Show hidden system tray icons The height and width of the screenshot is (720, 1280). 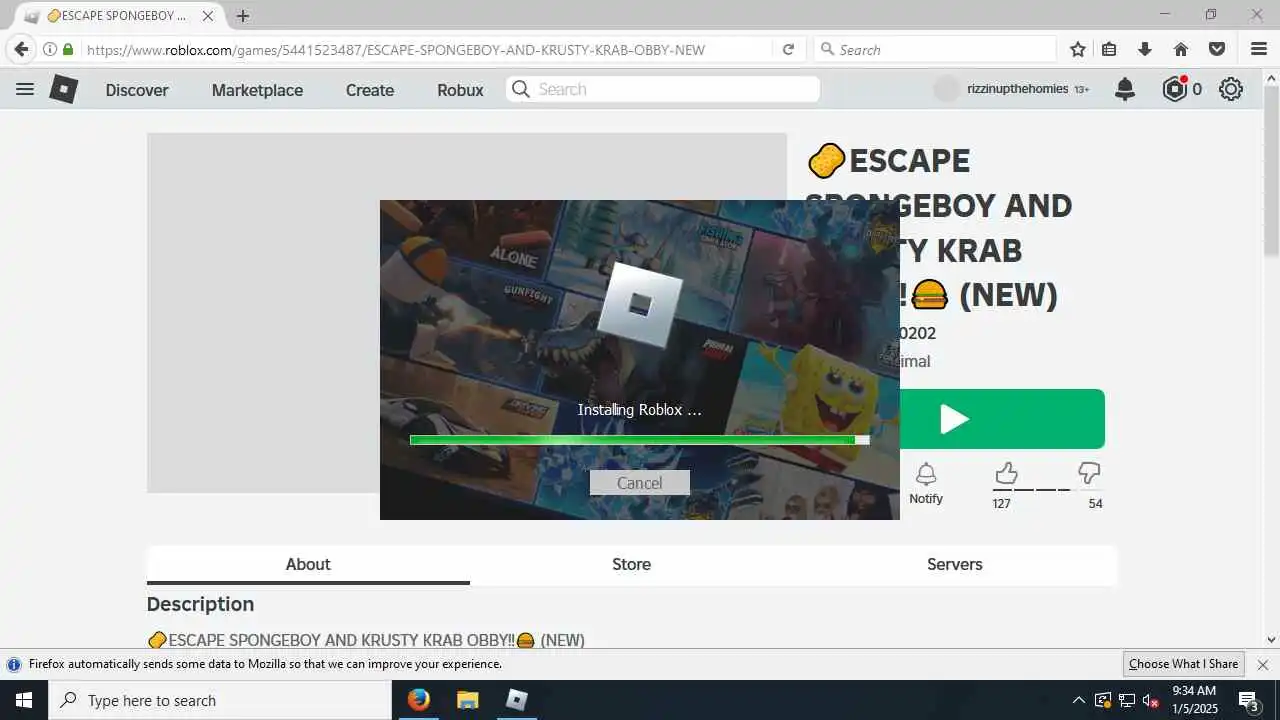(x=1078, y=700)
